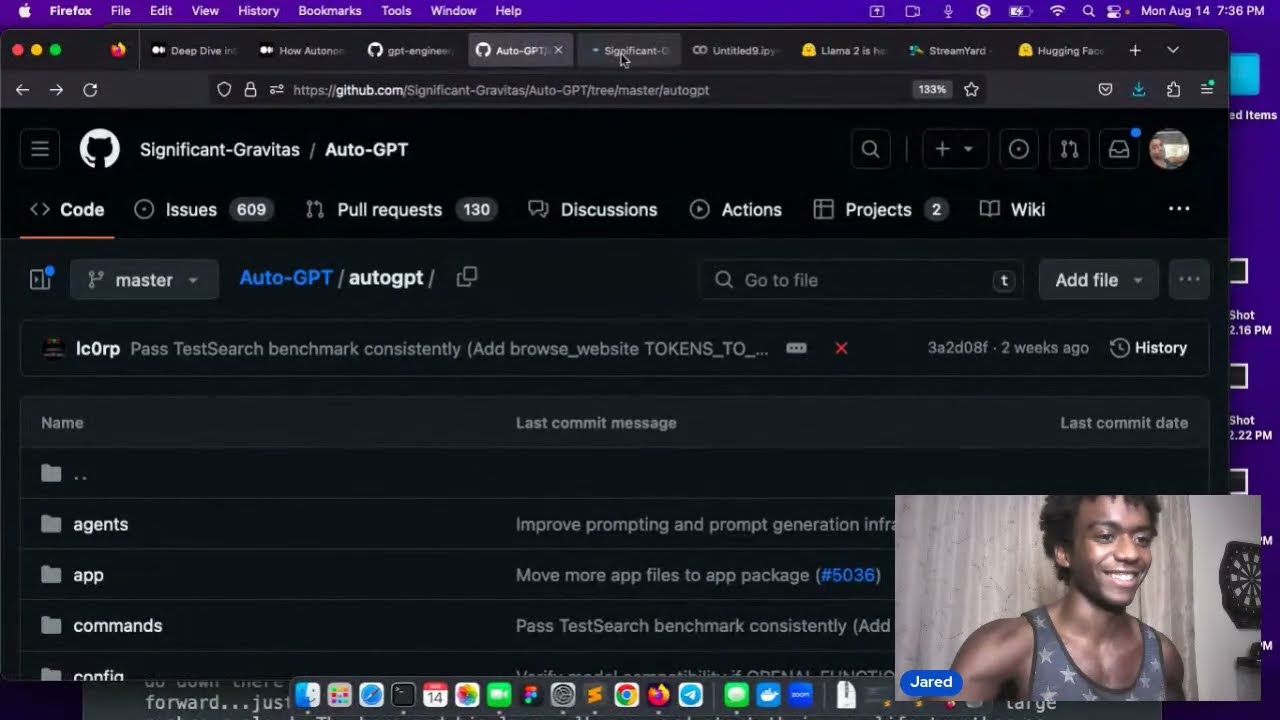Open the Issues circle-dot header icon
The height and width of the screenshot is (720, 1280).
click(1018, 149)
